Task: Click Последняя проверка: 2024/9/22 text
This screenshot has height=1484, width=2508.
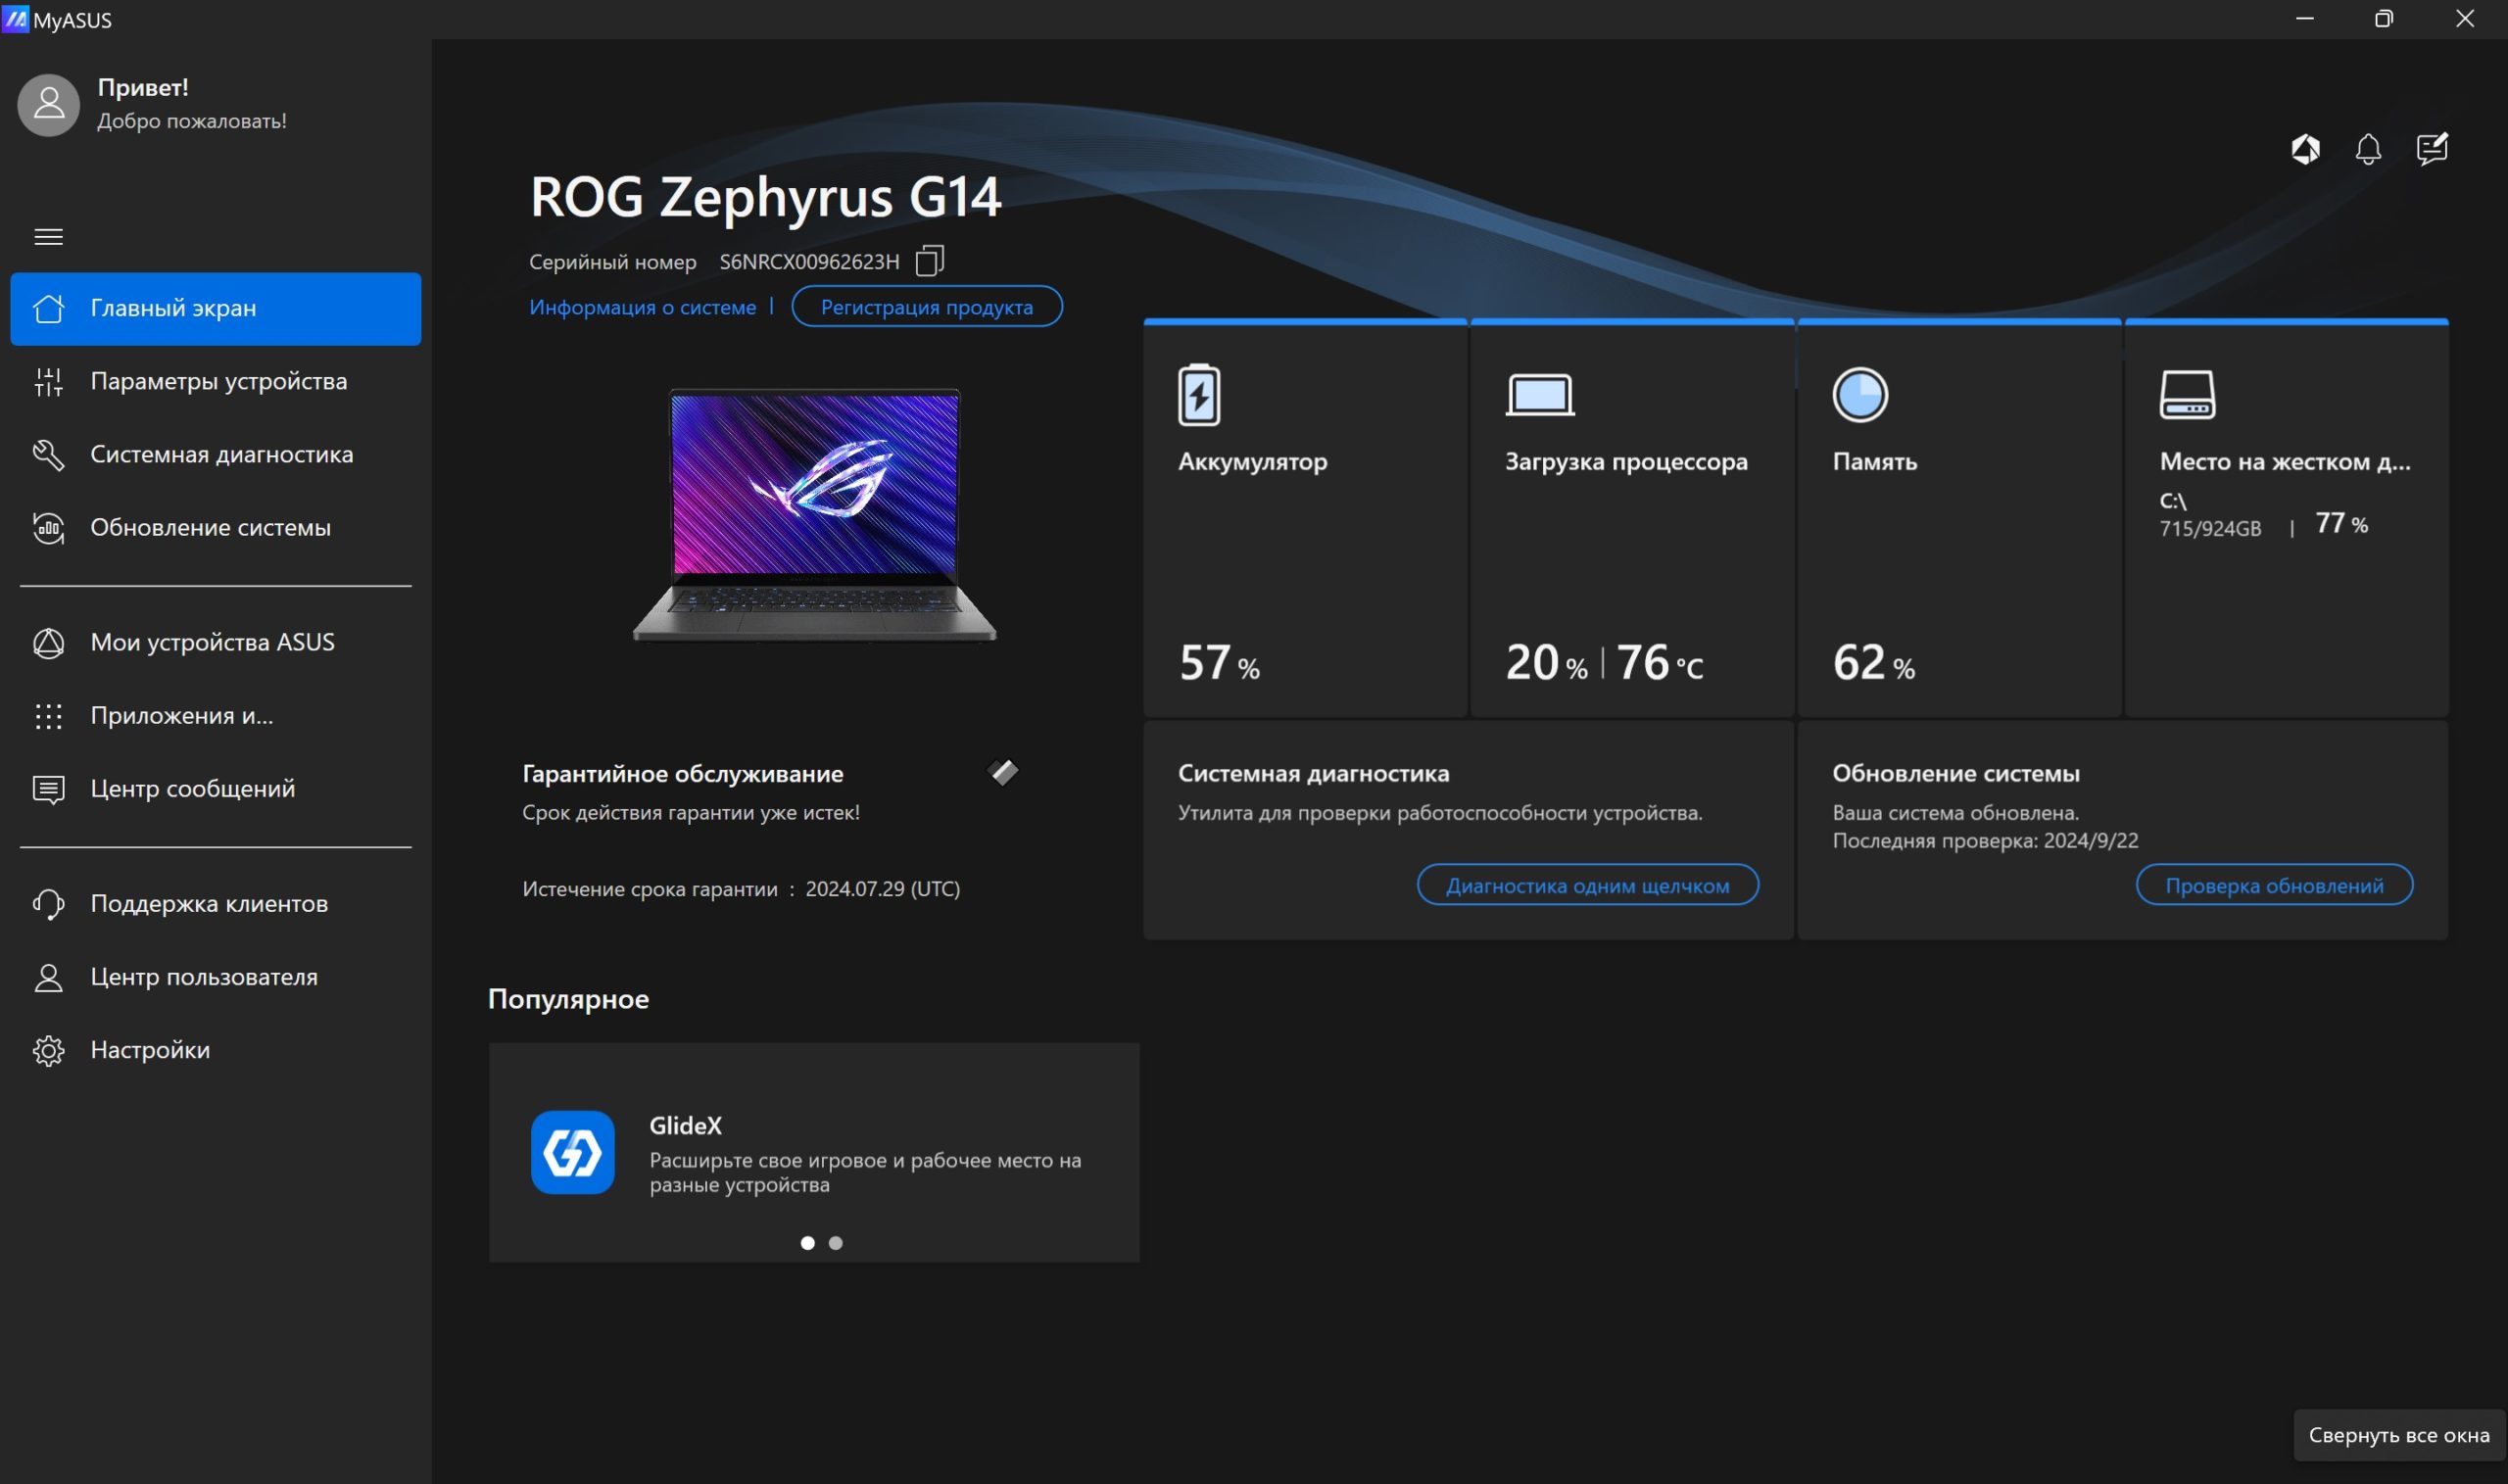Action: [x=1985, y=840]
